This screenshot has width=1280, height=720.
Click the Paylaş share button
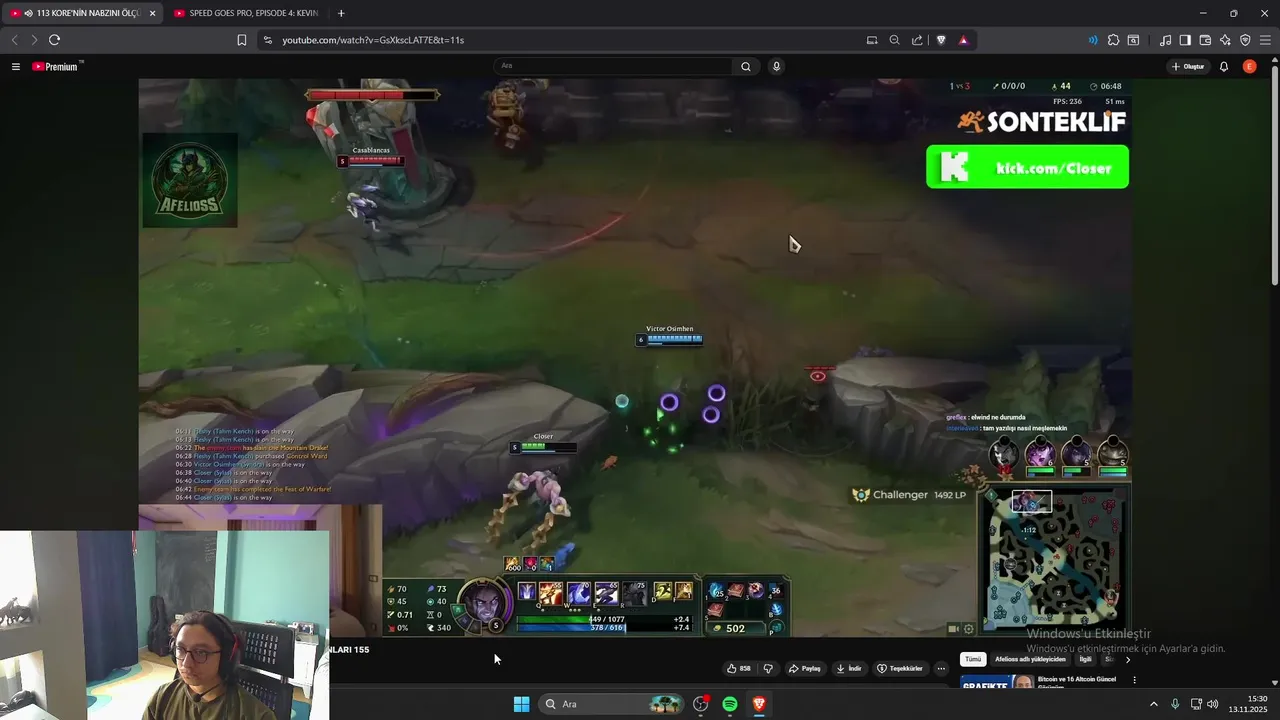click(x=804, y=668)
